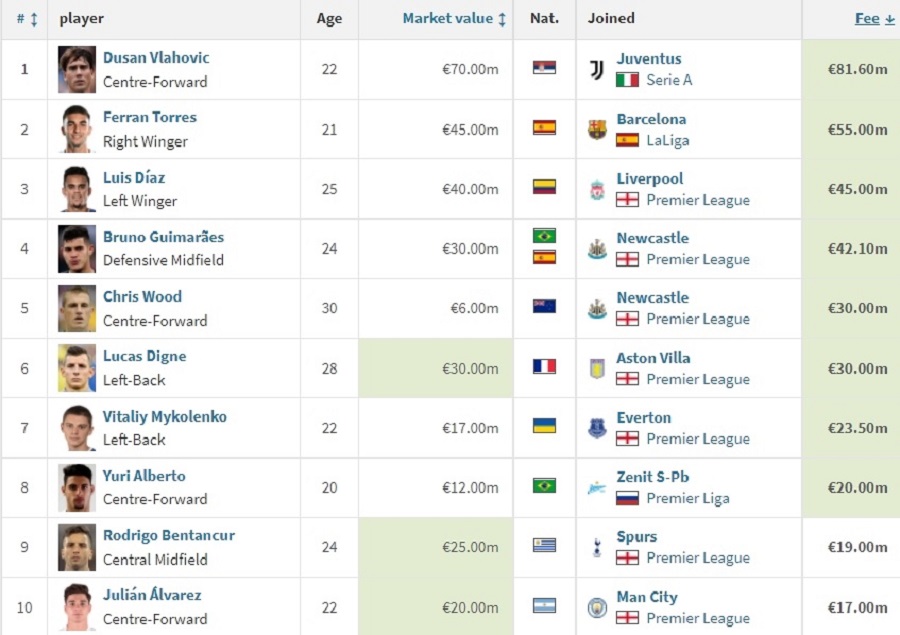The width and height of the screenshot is (900, 635).
Task: Click the Aston Villa crest icon
Action: (597, 369)
